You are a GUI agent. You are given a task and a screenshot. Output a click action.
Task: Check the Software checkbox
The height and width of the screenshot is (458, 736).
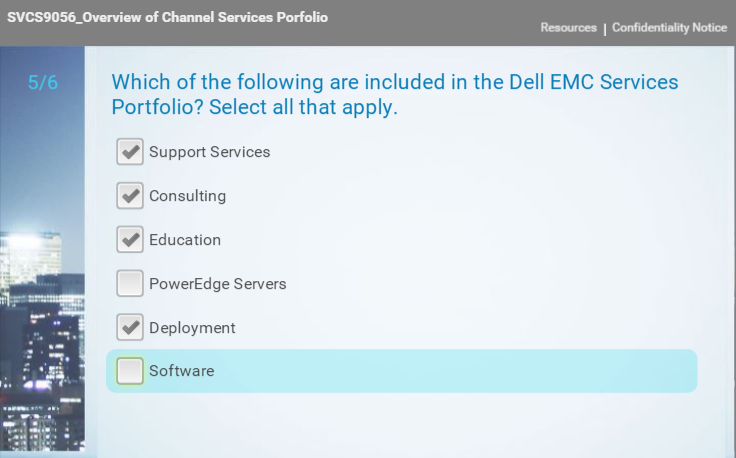click(130, 371)
